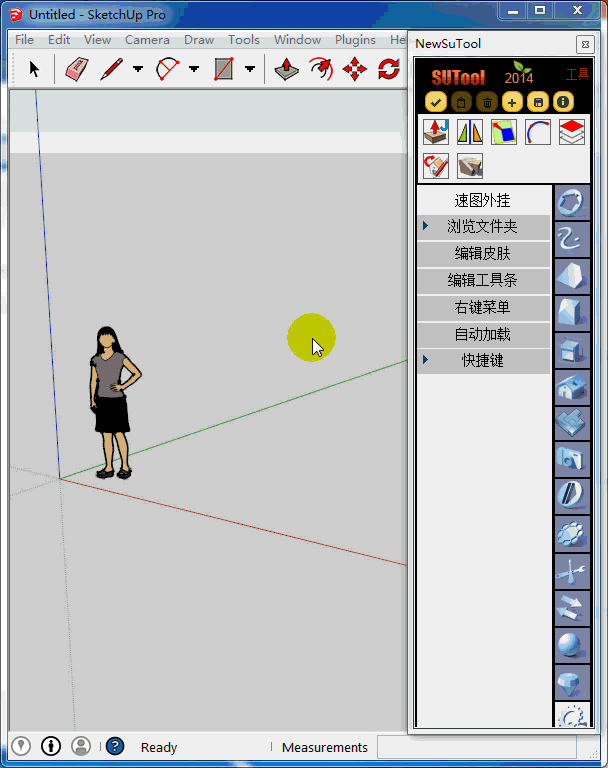Open the beveled block category icon
The width and height of the screenshot is (608, 768).
[572, 313]
